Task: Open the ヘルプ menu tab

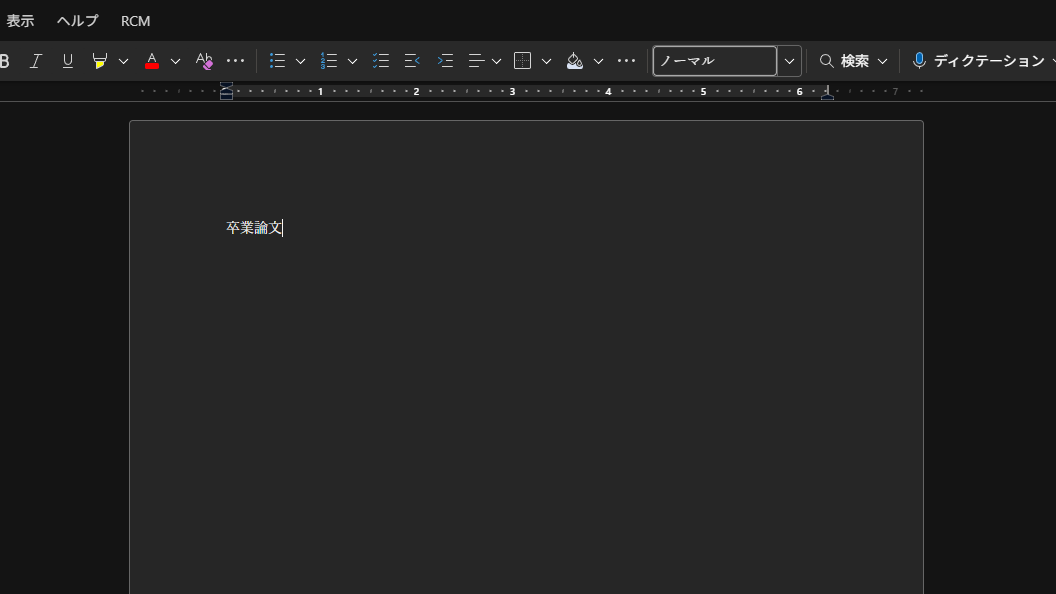Action: (x=77, y=21)
